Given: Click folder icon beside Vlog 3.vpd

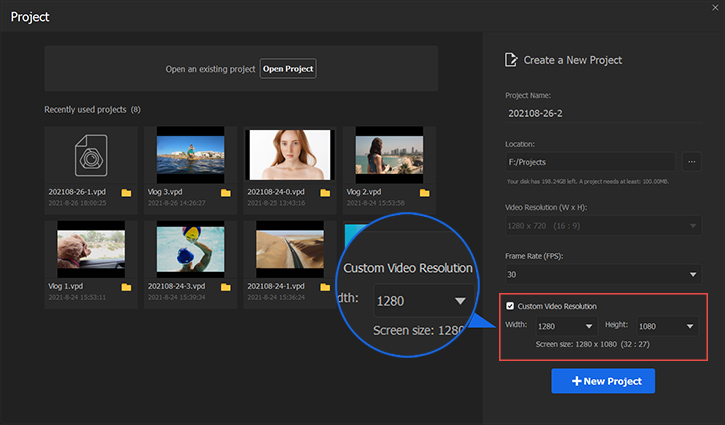Looking at the screenshot, I should [226, 192].
